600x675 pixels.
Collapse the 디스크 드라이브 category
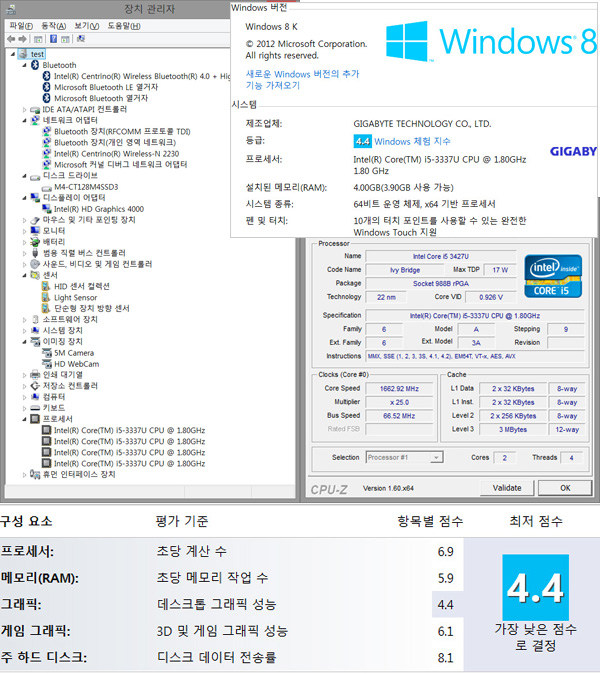24,176
